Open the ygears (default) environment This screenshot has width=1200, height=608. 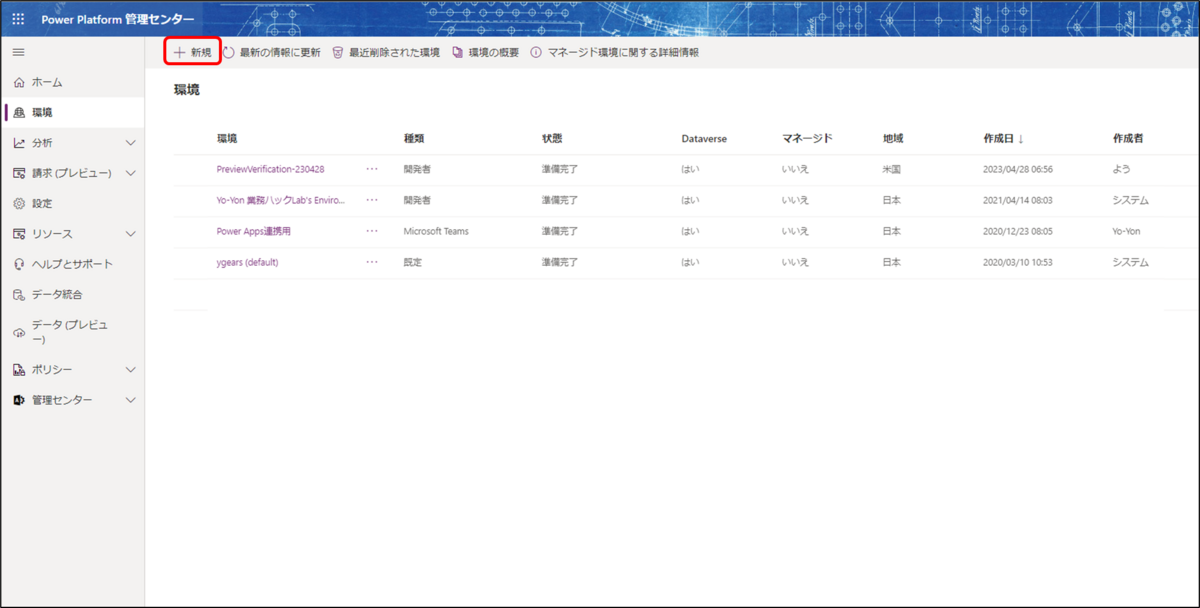[x=247, y=262]
